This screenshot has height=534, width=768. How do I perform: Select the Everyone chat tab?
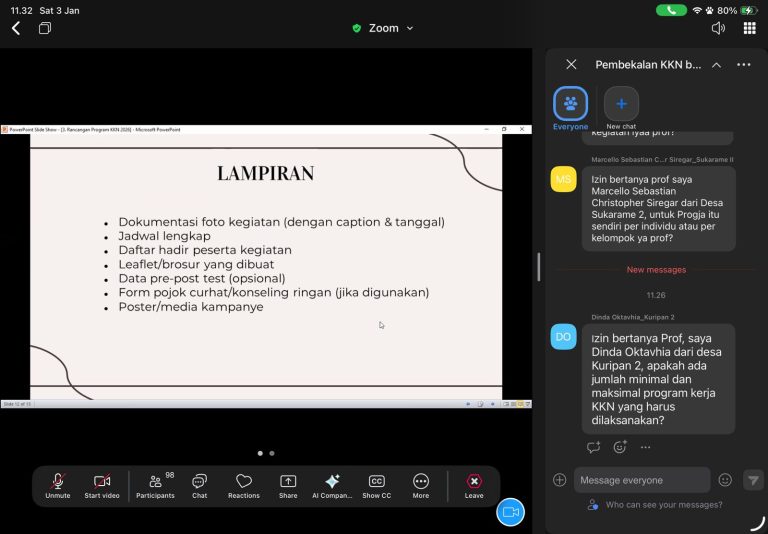point(571,106)
